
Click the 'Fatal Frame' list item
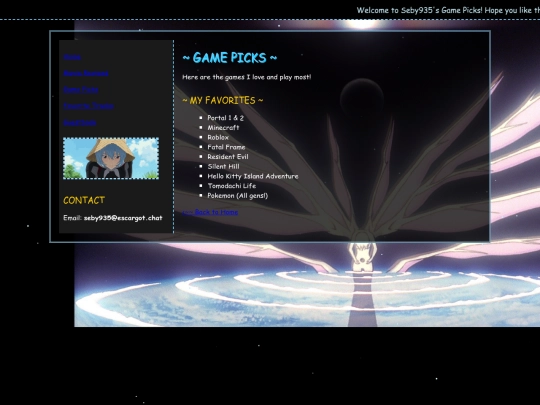click(226, 147)
